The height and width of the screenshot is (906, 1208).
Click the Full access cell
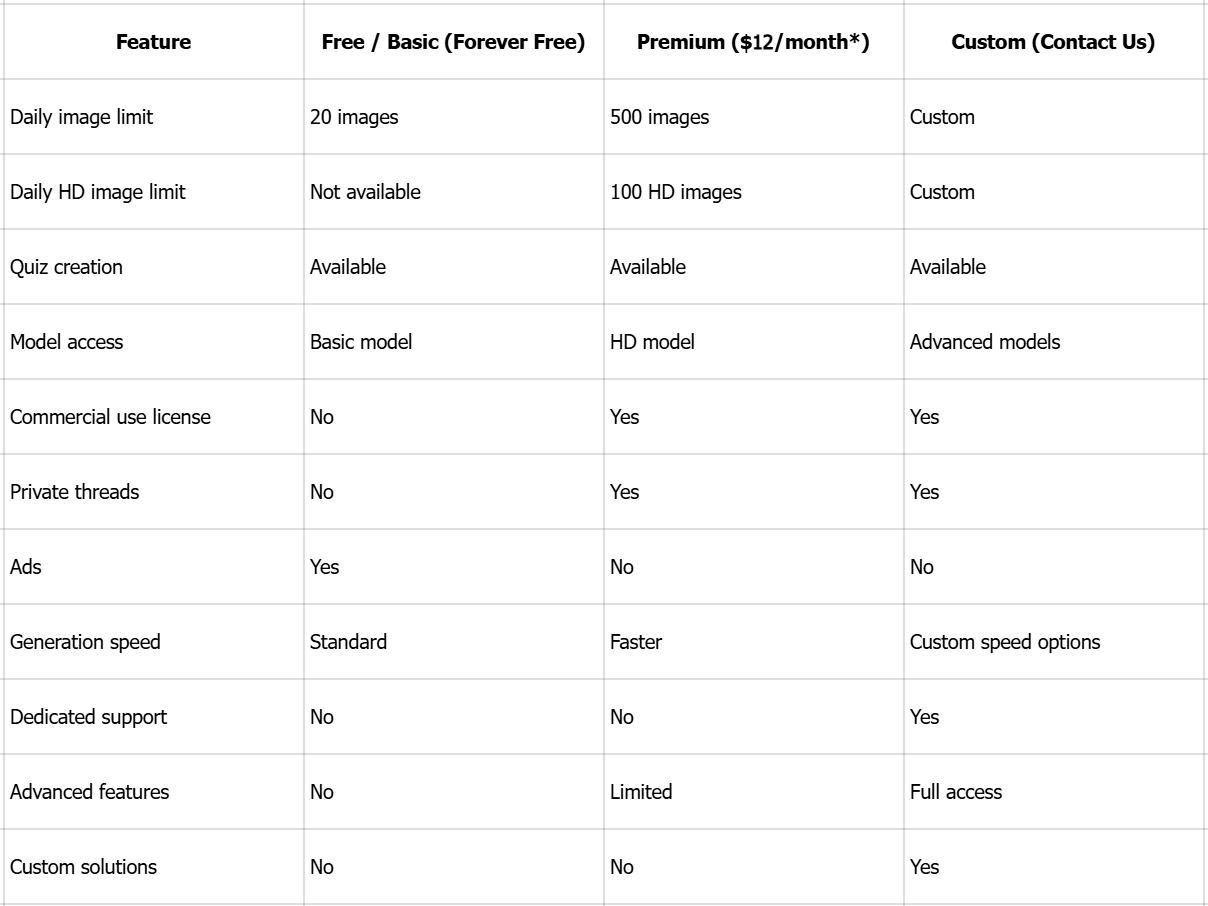956,792
